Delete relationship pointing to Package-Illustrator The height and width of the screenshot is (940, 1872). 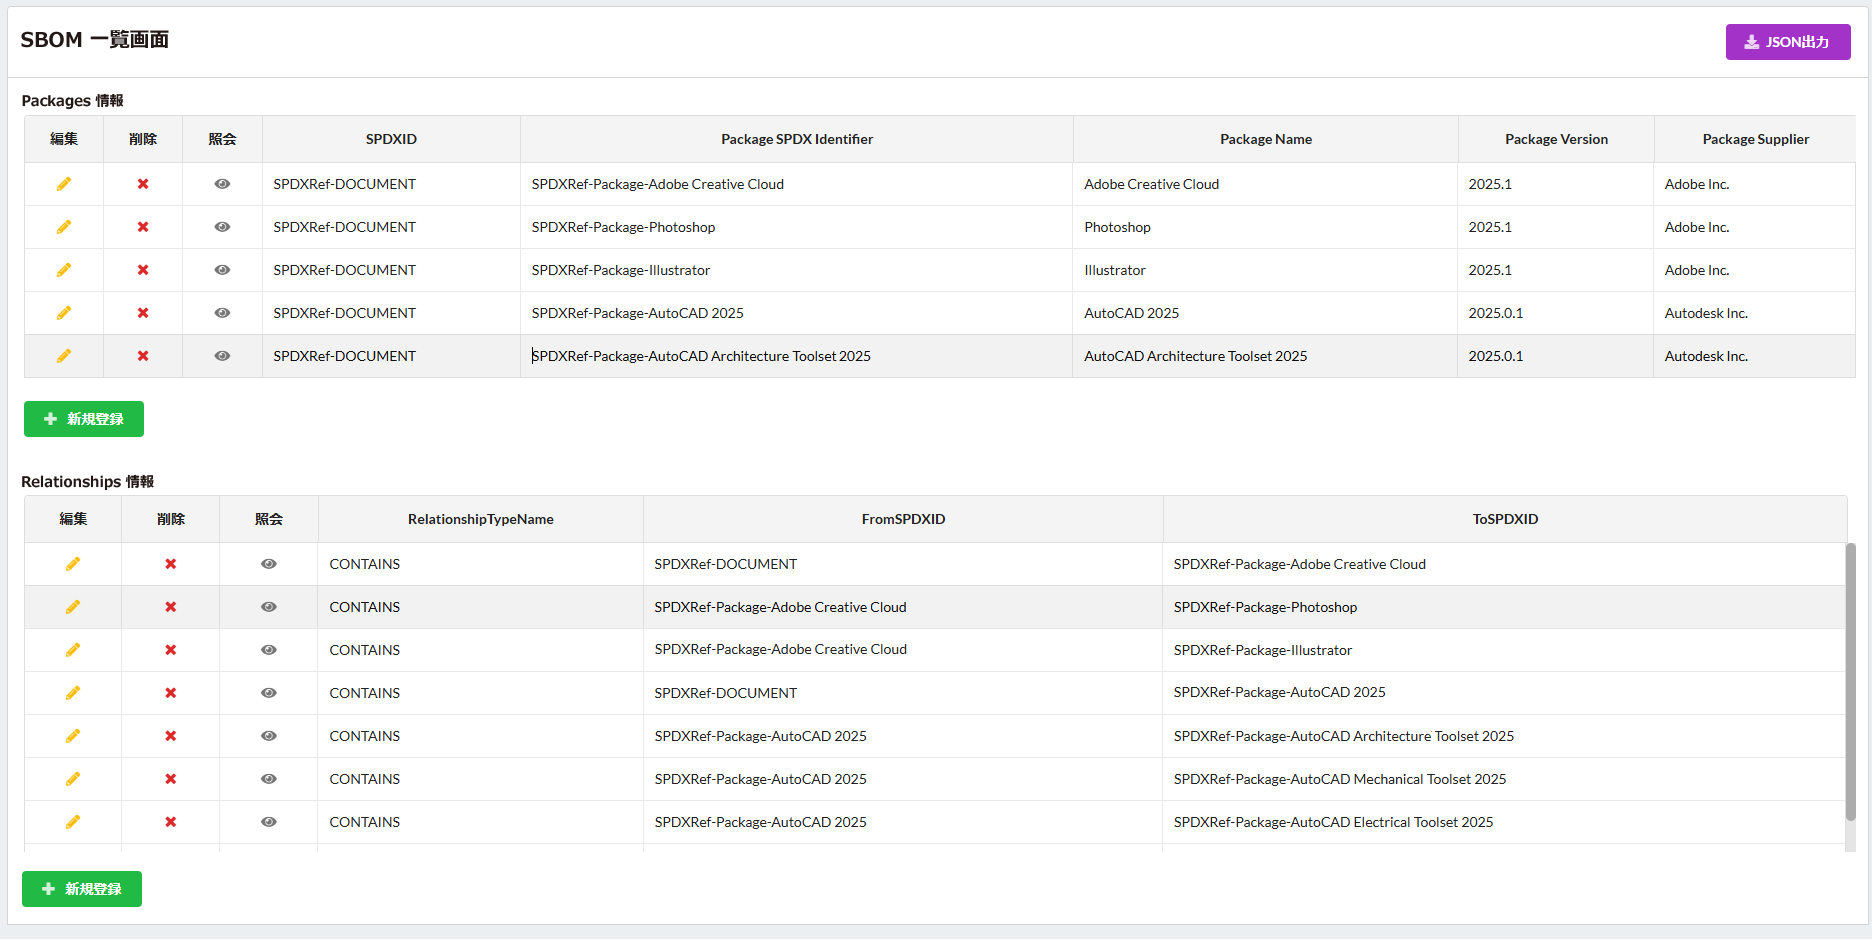point(171,650)
